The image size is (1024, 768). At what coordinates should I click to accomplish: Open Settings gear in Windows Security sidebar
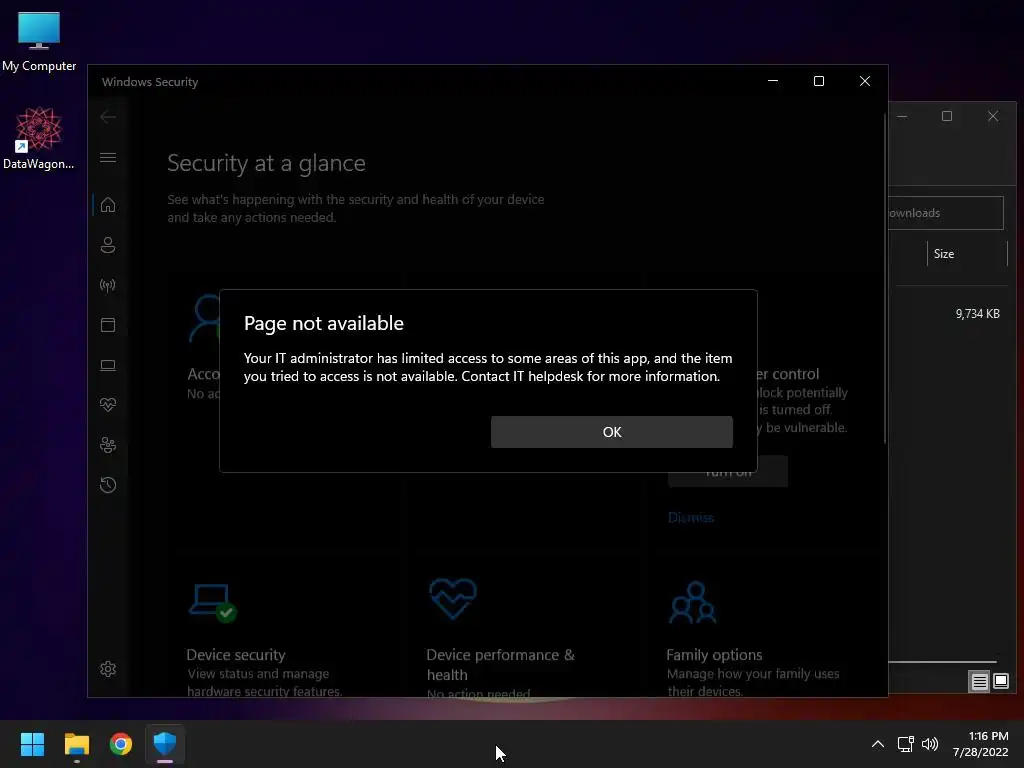[x=108, y=669]
